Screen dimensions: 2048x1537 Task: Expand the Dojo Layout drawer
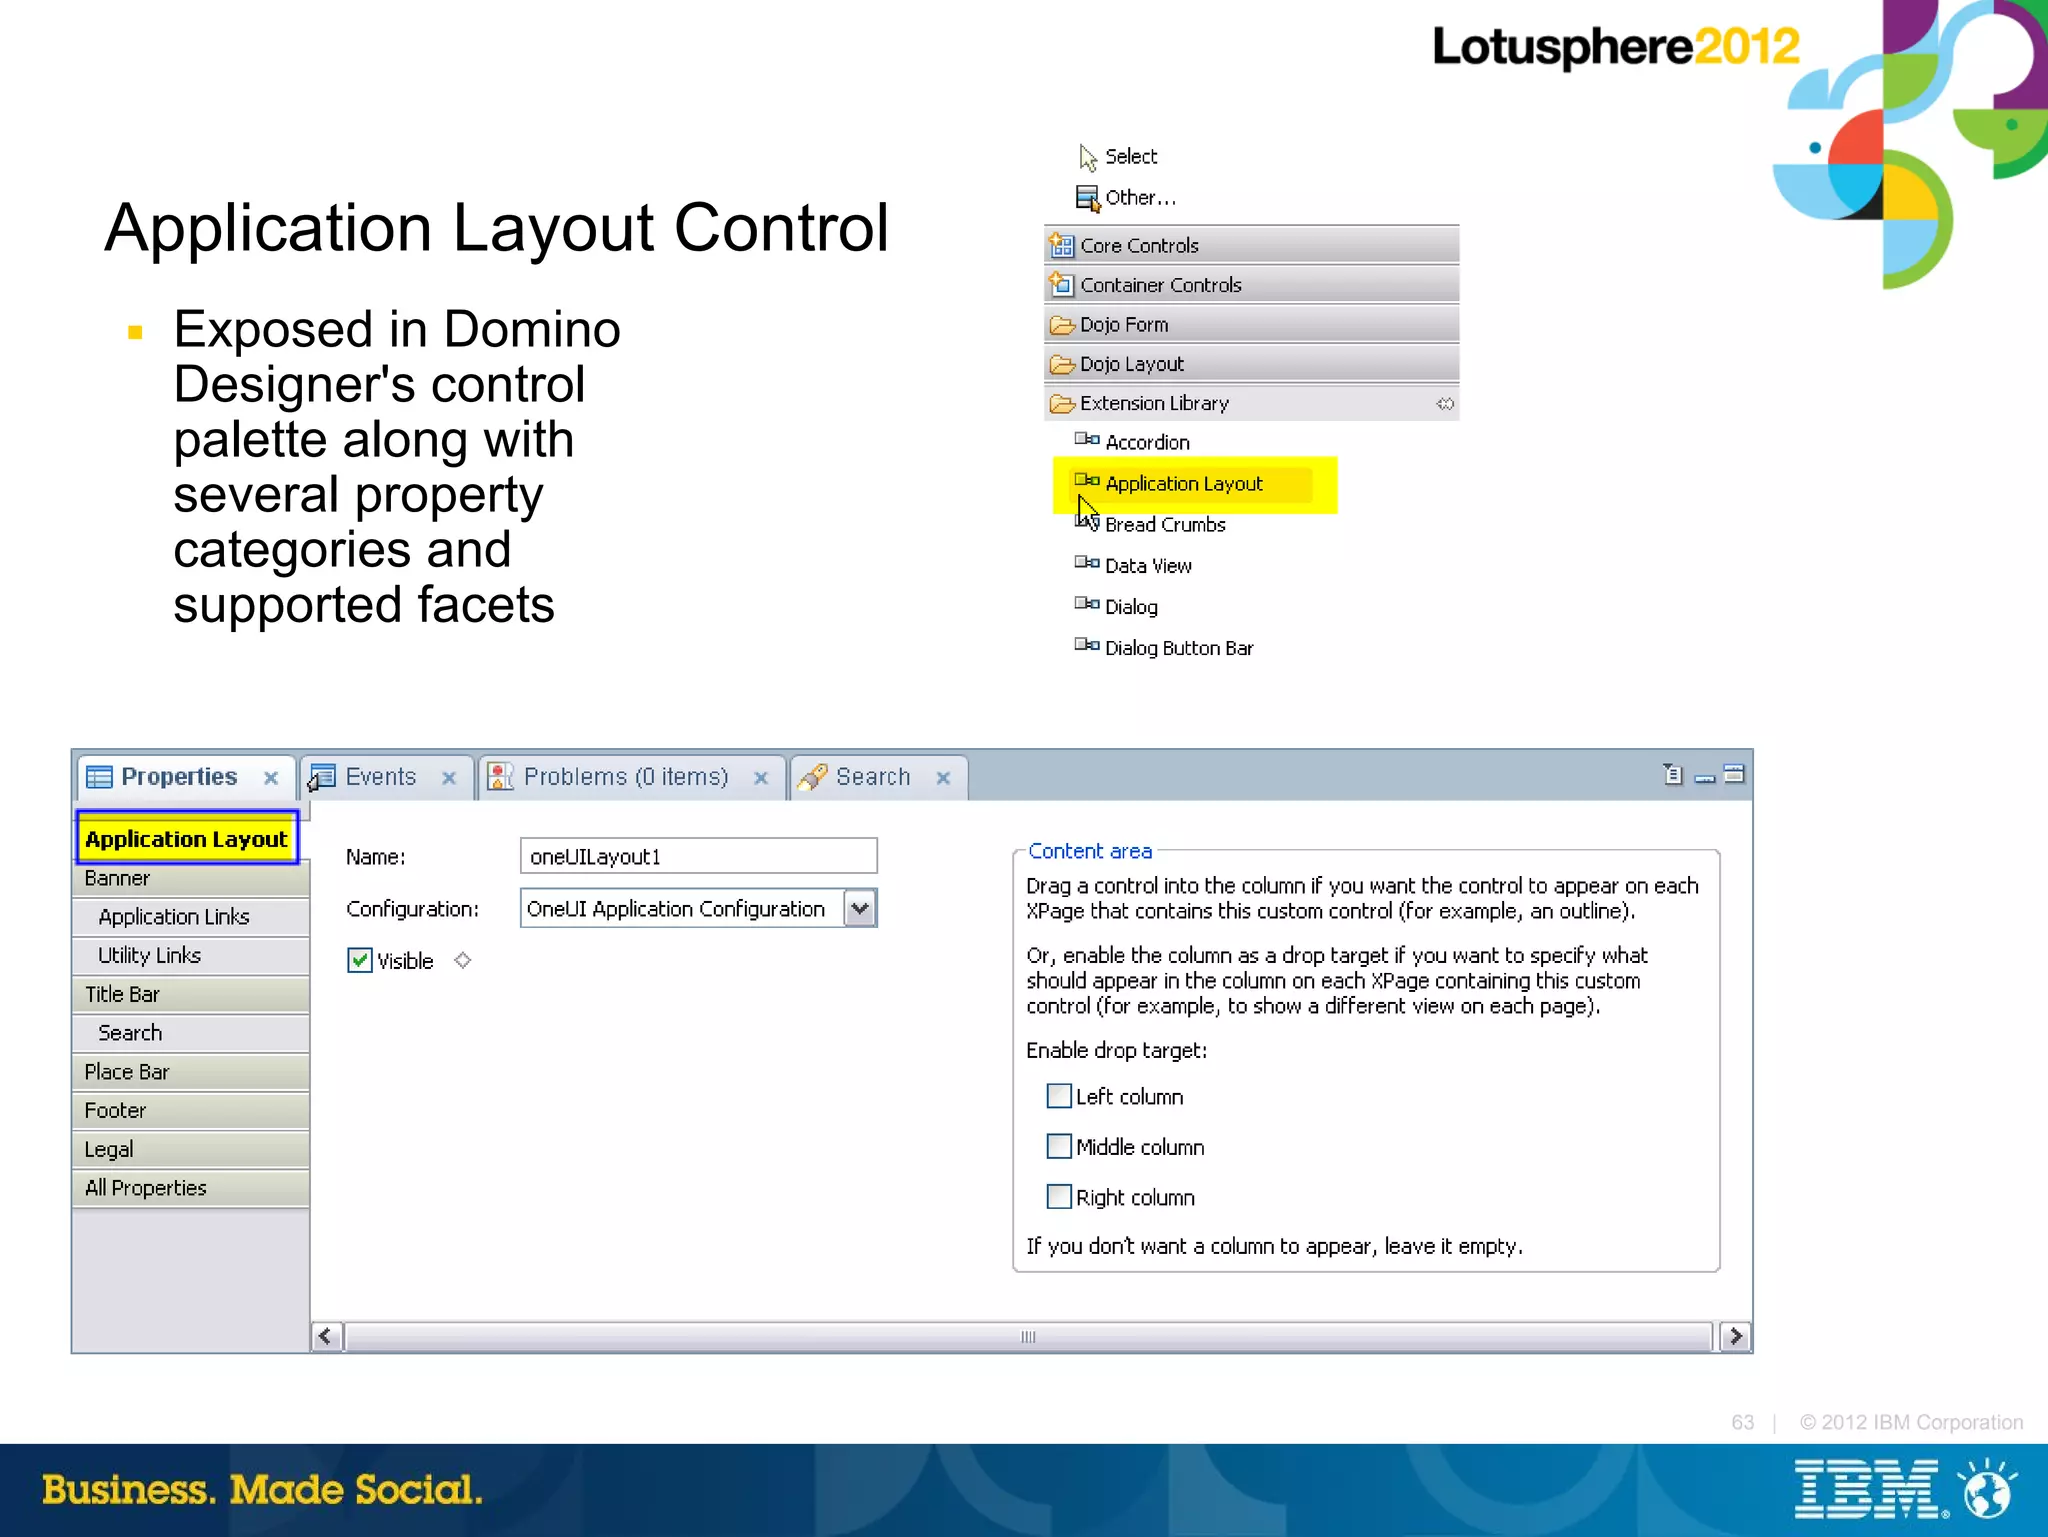(x=1251, y=364)
